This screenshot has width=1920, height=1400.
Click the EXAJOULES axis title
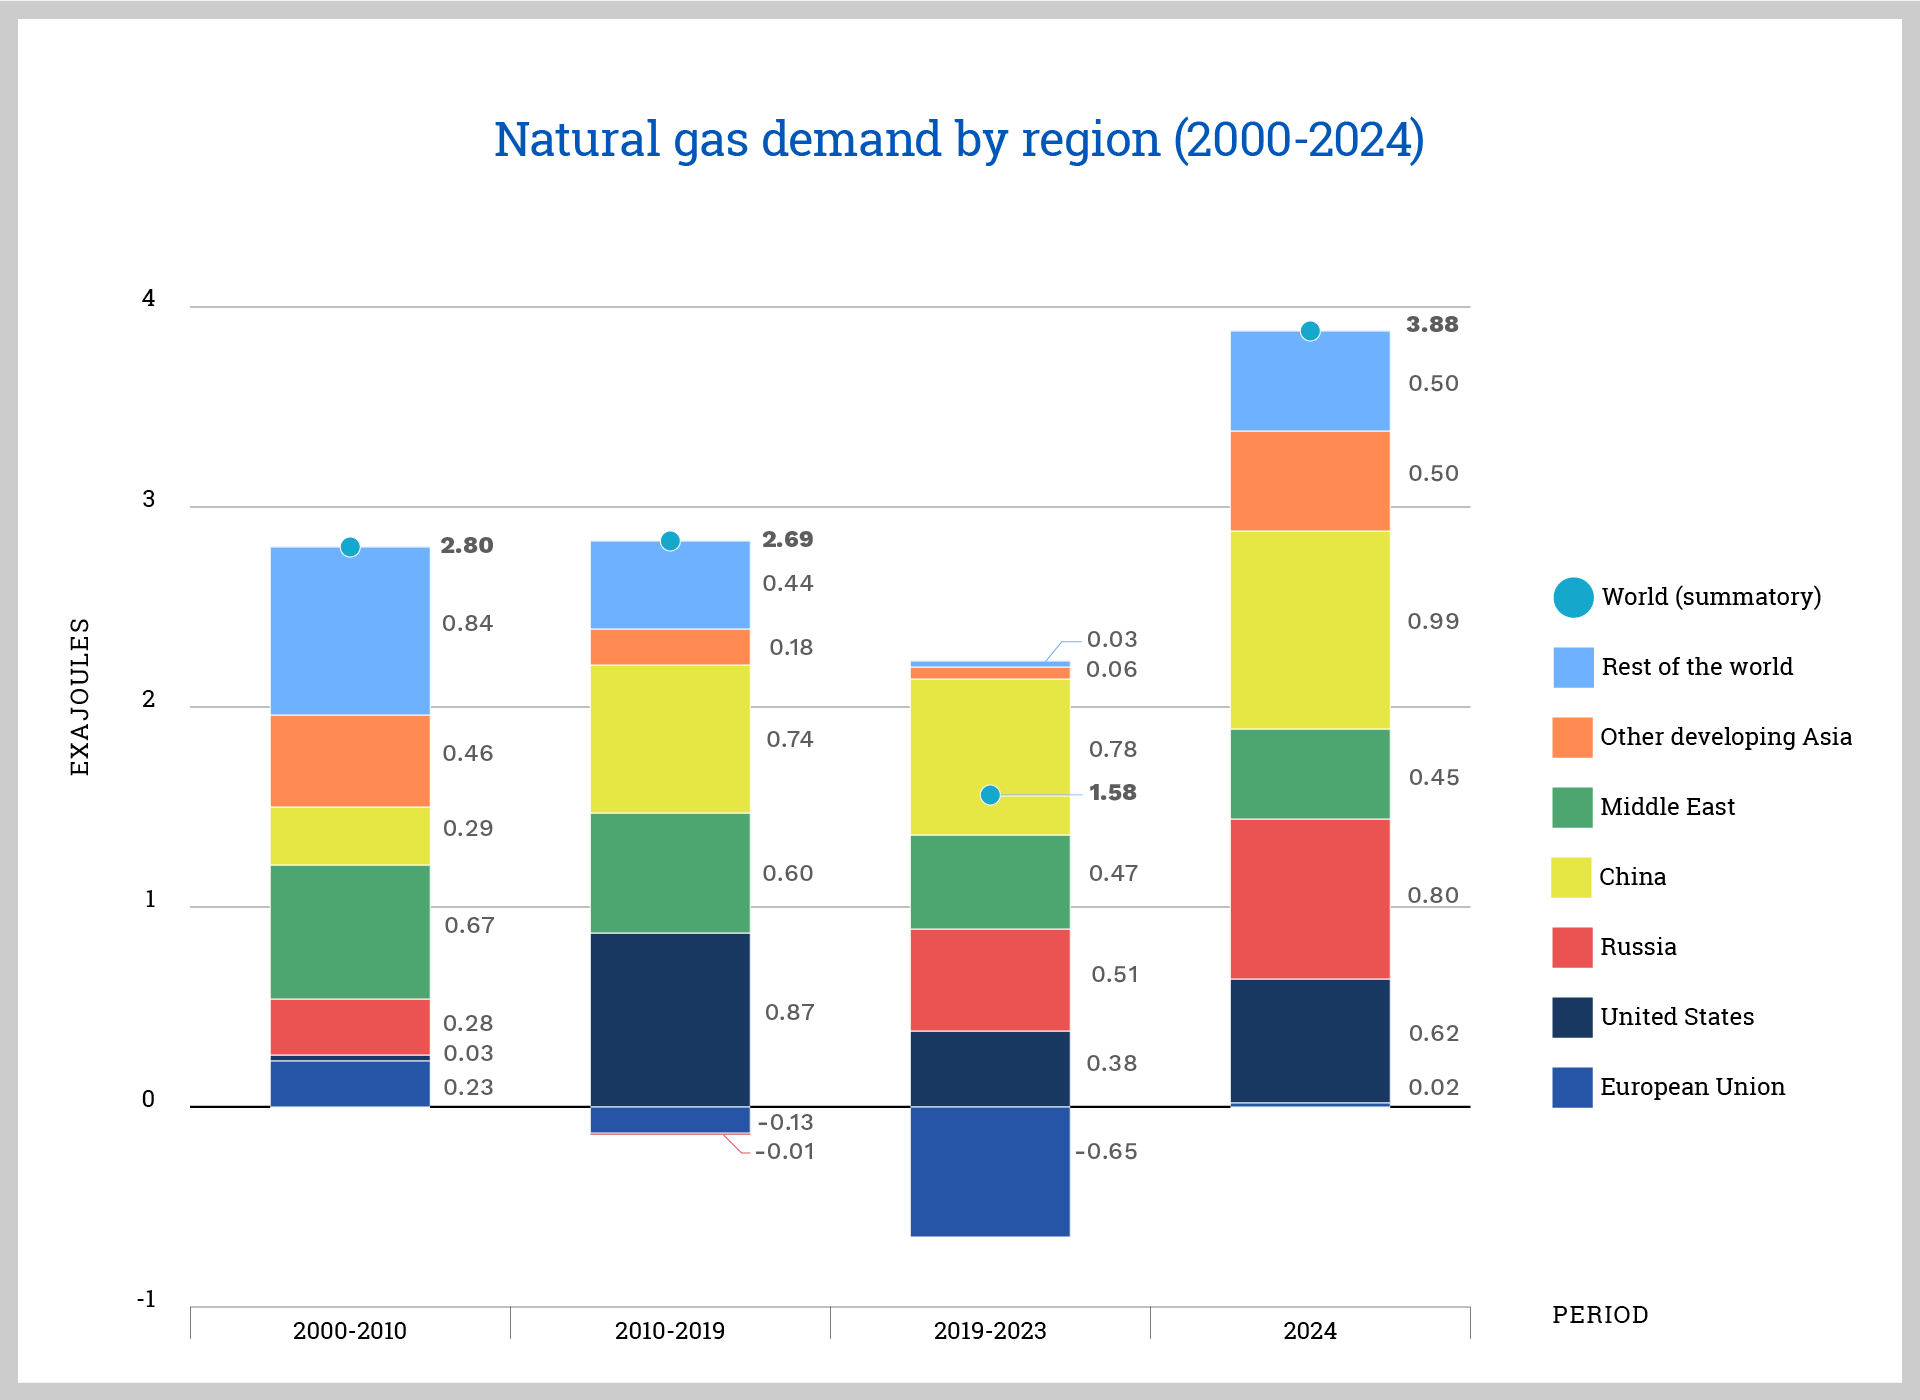tap(80, 696)
